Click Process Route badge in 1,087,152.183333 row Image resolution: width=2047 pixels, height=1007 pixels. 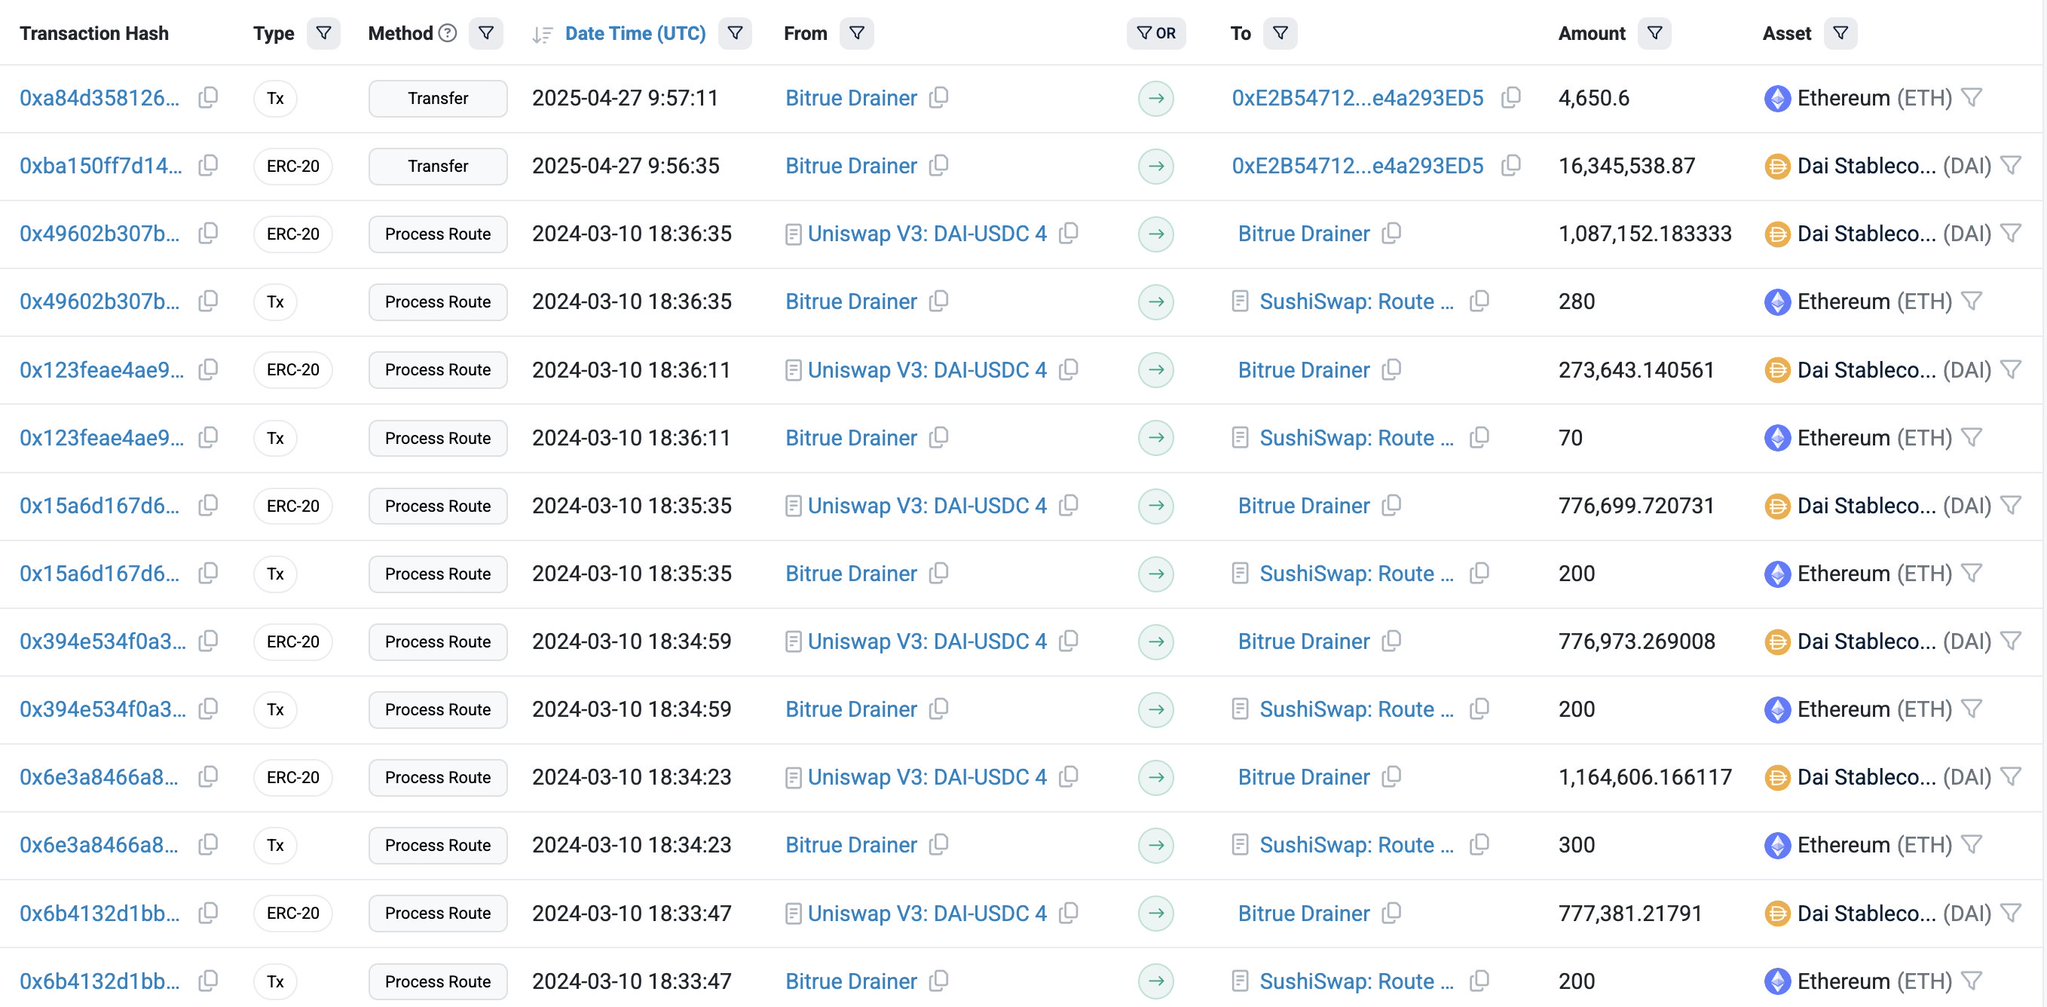coord(438,234)
